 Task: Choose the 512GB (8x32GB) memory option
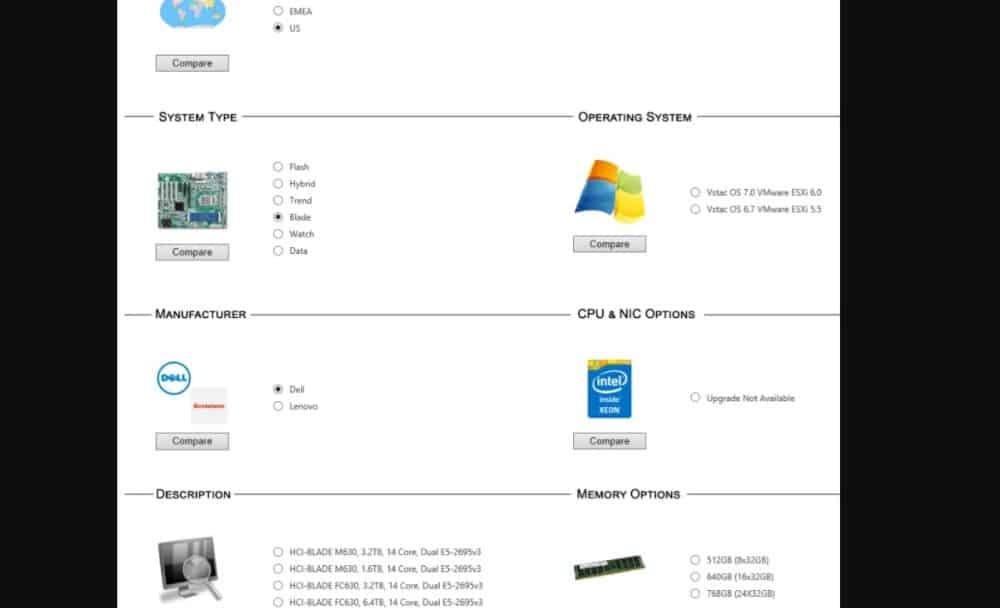695,560
